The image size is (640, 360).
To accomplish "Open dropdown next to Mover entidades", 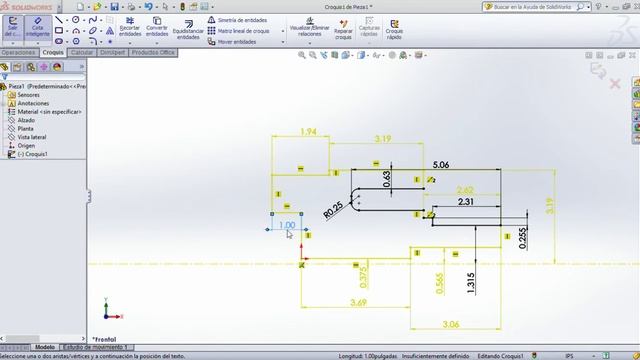I will [282, 42].
